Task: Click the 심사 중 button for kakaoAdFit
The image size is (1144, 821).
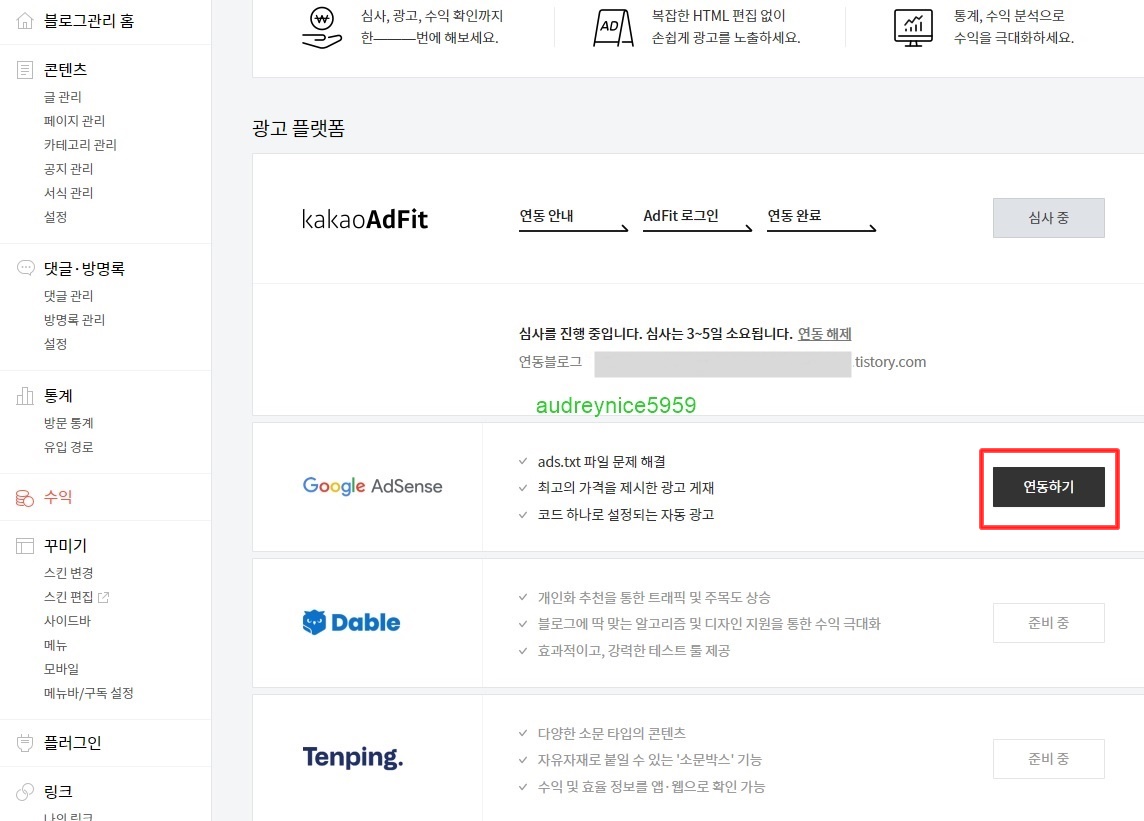Action: (x=1048, y=217)
